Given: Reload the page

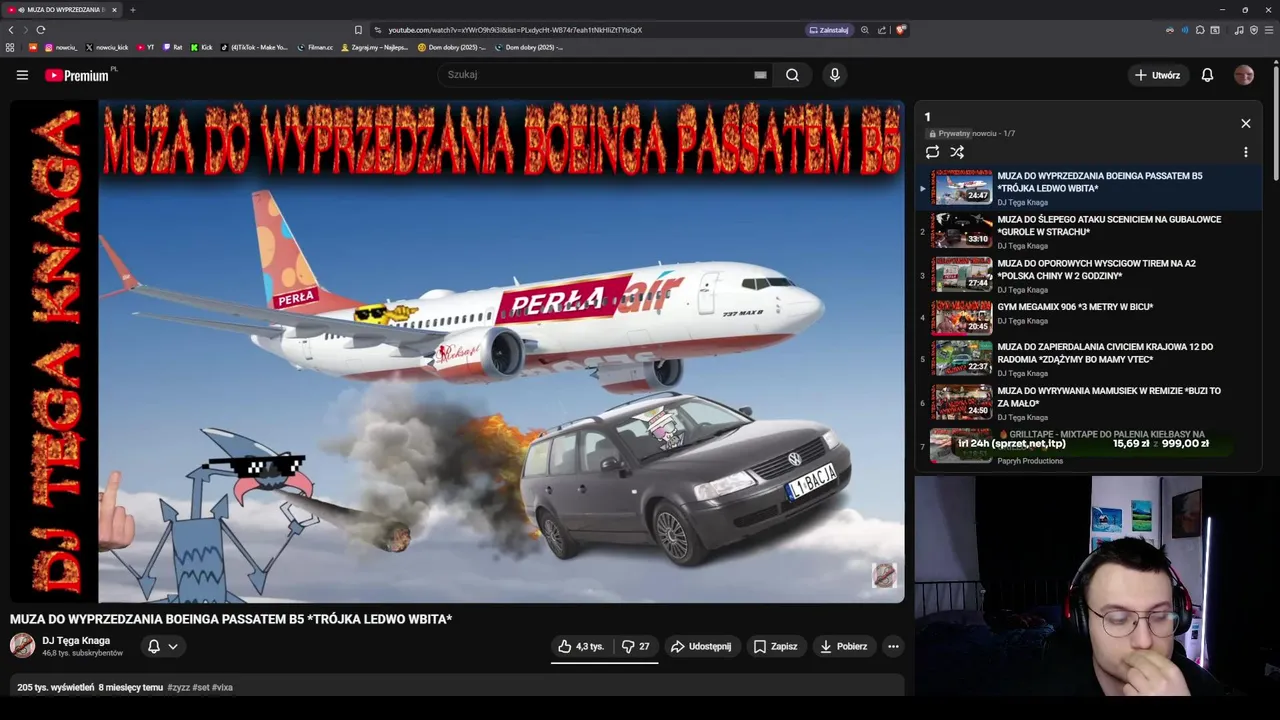Looking at the screenshot, I should [41, 30].
